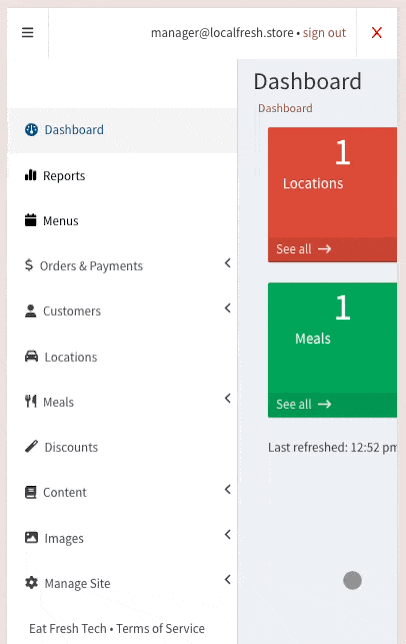The height and width of the screenshot is (644, 406).
Task: Click the Reports bar chart icon
Action: coord(30,175)
